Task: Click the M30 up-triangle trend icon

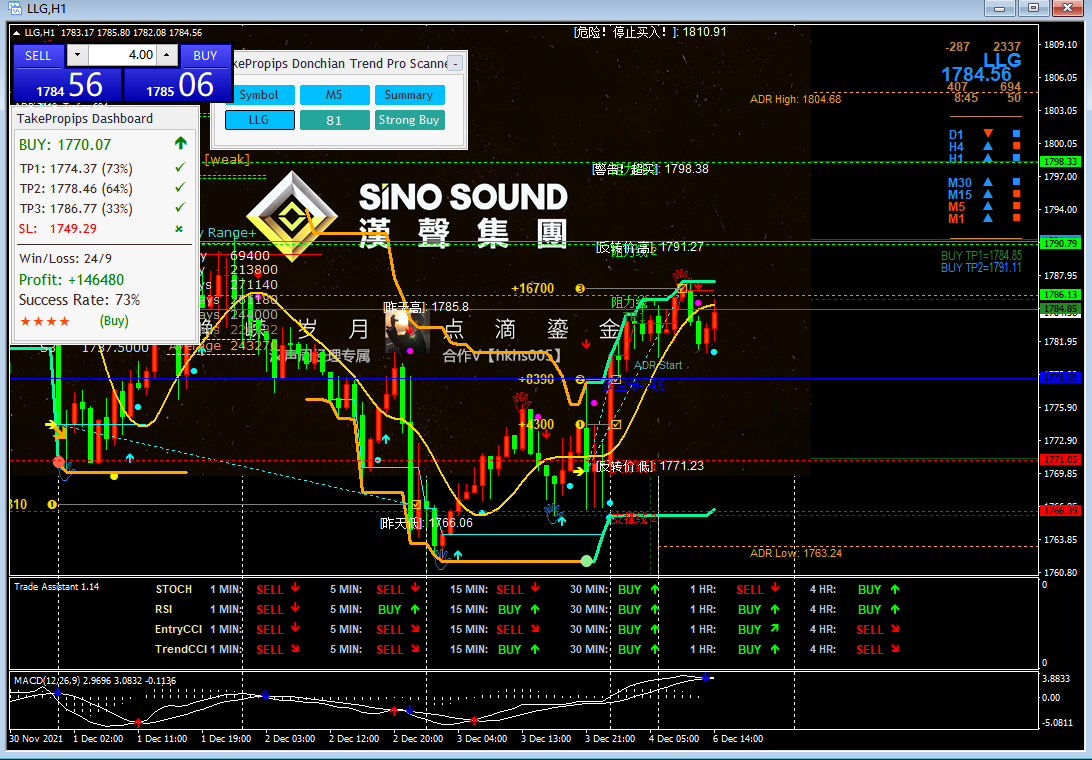Action: click(988, 182)
